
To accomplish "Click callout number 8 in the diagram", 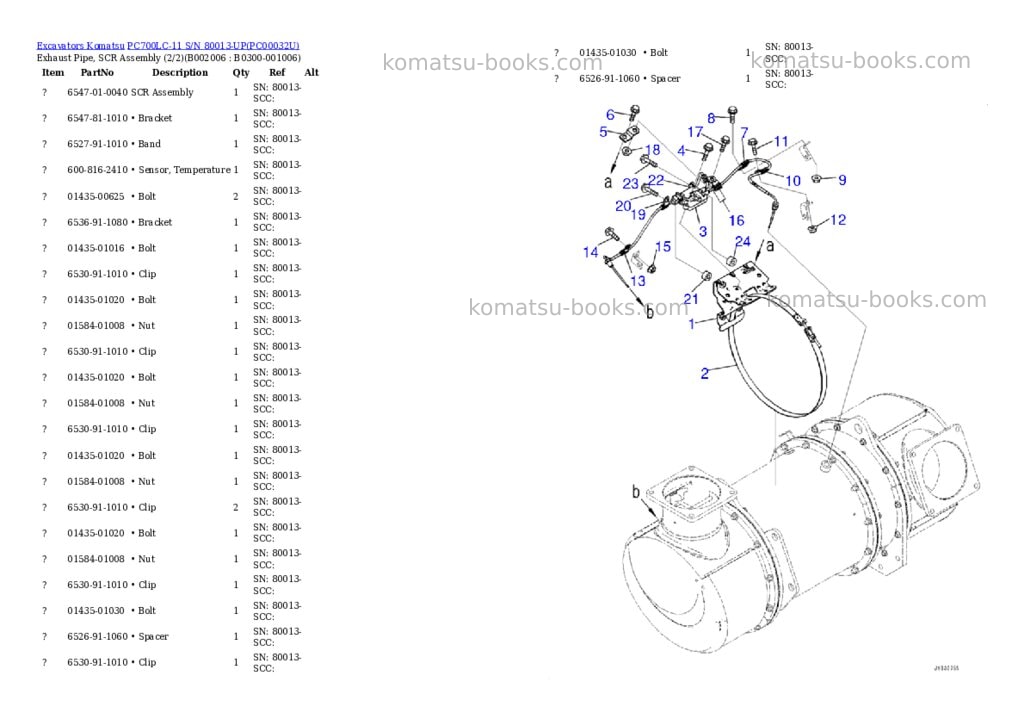I will coord(711,119).
